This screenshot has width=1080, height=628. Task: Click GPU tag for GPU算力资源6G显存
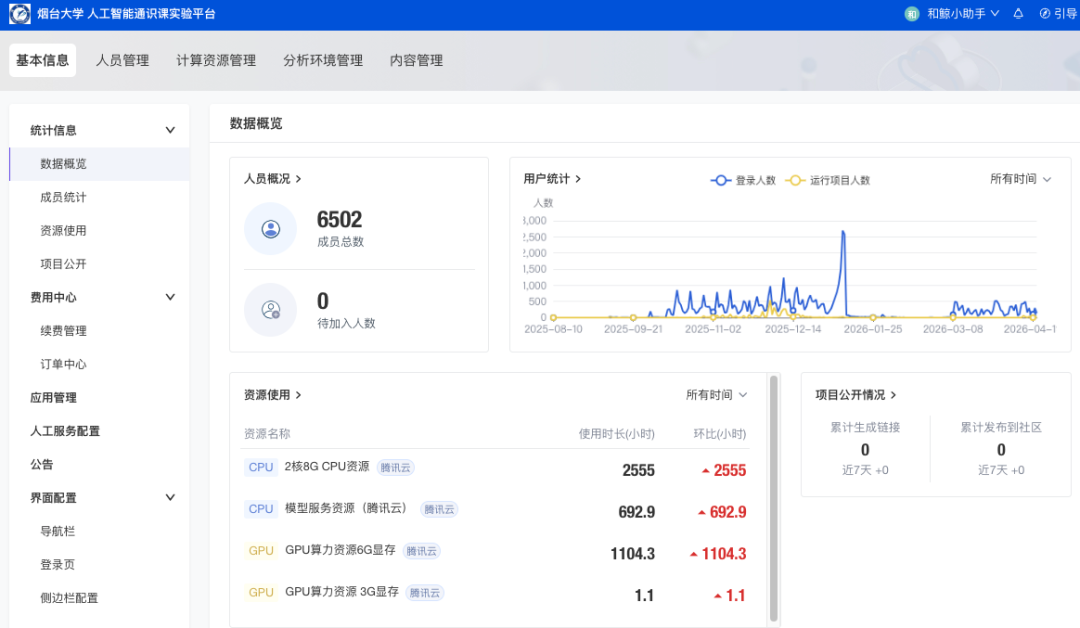[261, 551]
